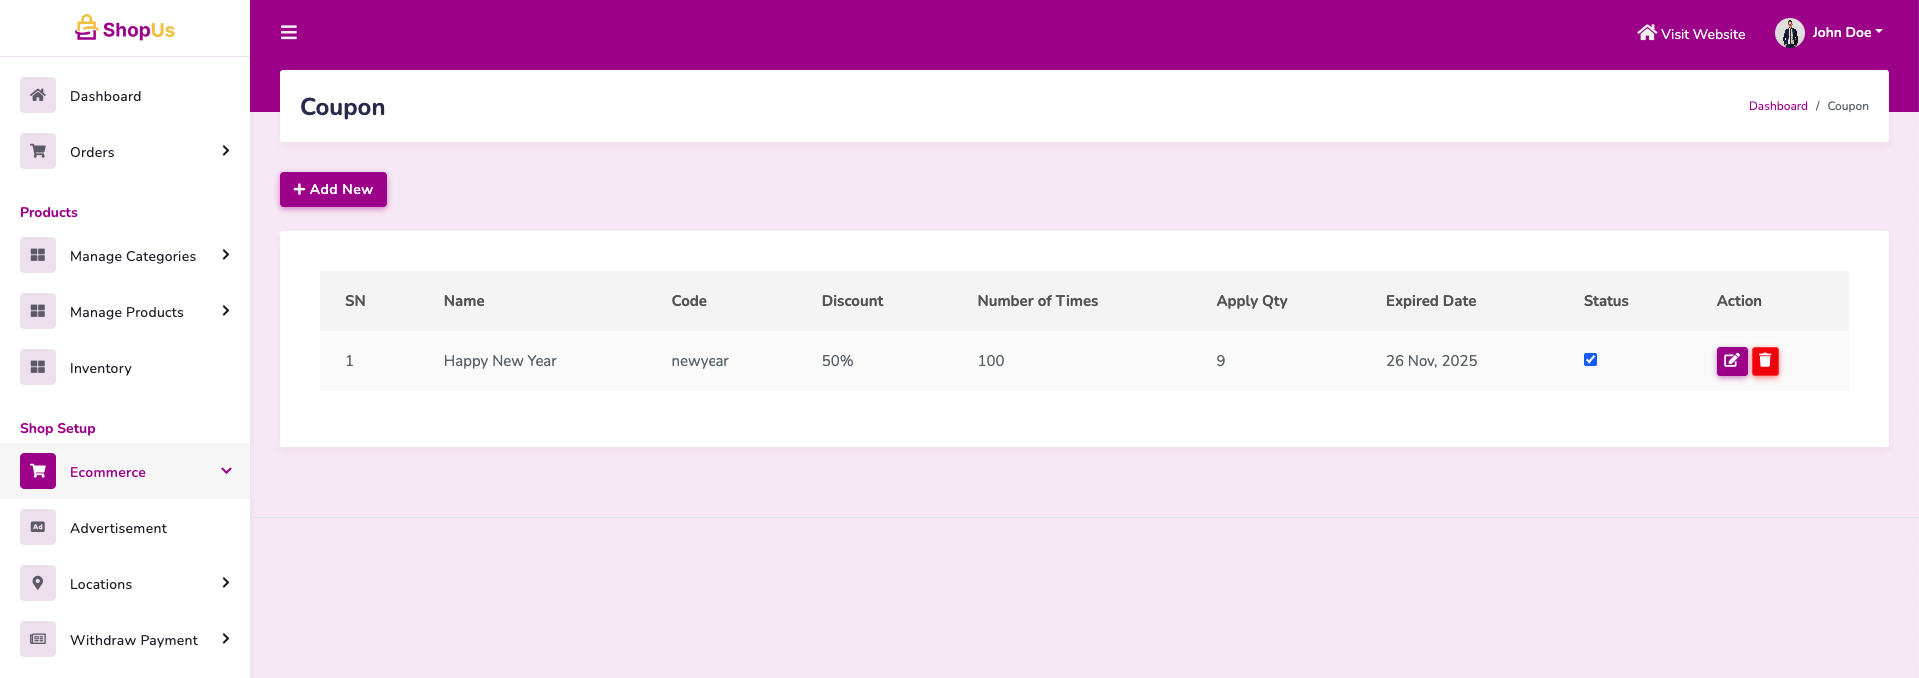Click the Locations pin icon
This screenshot has height=678, width=1919.
[x=38, y=584]
